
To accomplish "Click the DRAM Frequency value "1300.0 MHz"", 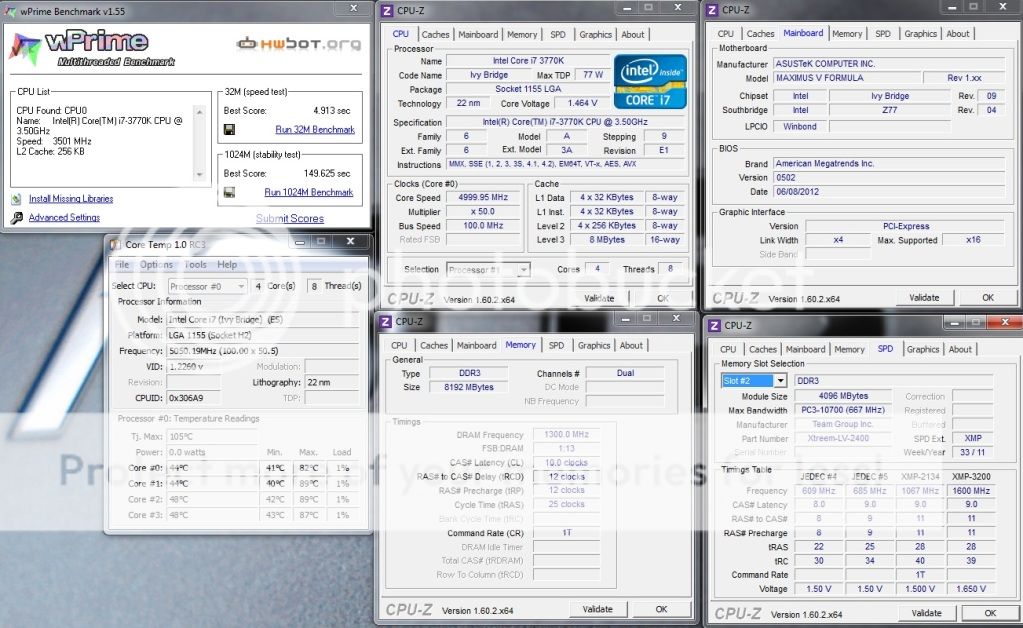I will [x=566, y=434].
